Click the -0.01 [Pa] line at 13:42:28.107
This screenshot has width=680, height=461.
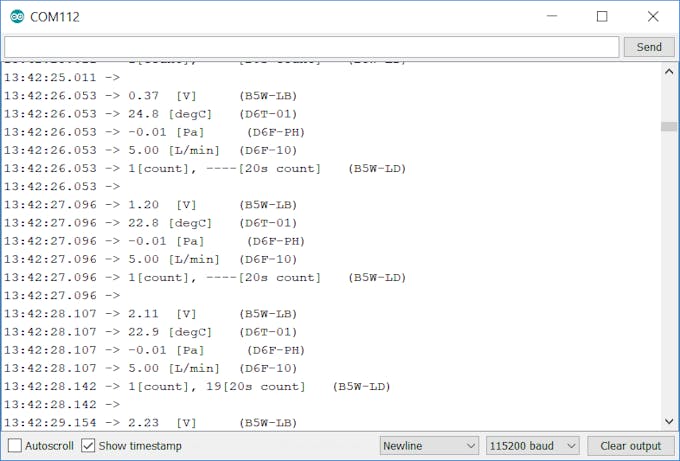click(154, 350)
